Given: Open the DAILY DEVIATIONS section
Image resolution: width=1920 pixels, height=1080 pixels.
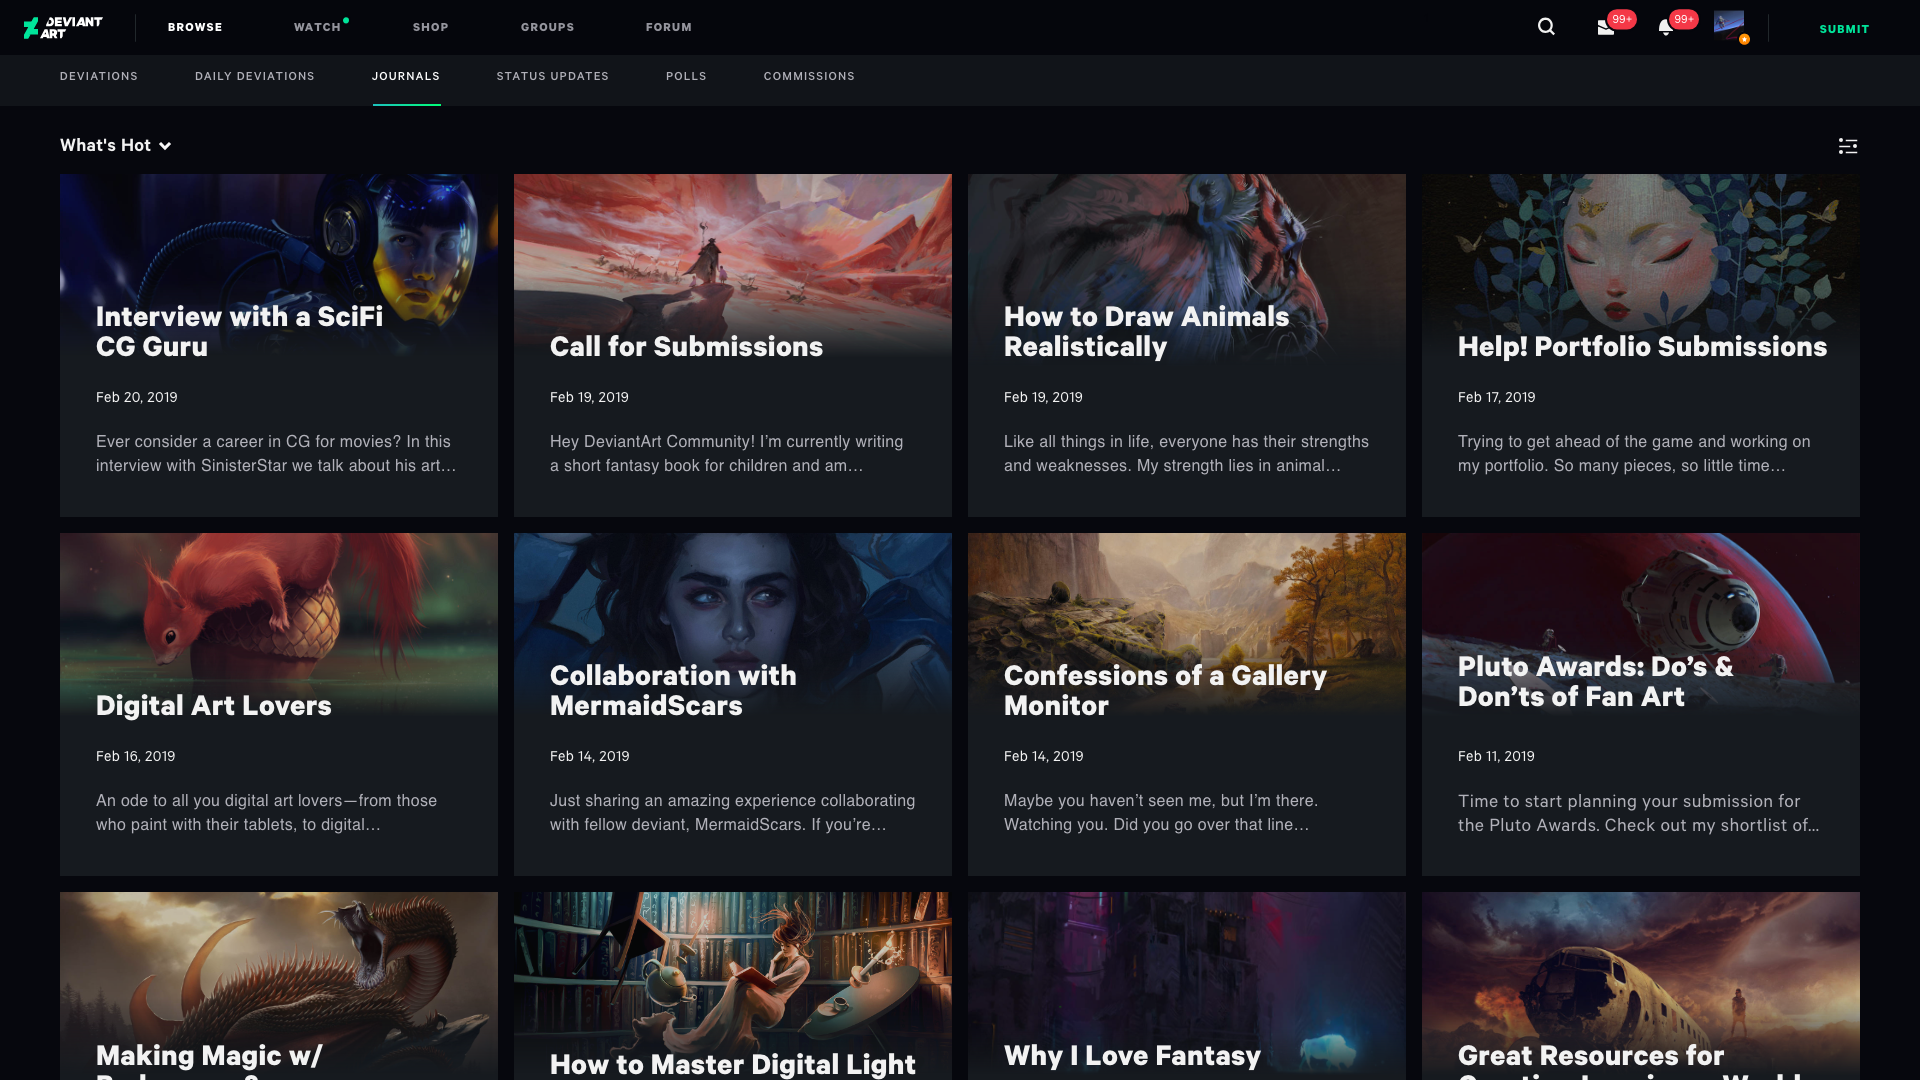Looking at the screenshot, I should coord(255,76).
